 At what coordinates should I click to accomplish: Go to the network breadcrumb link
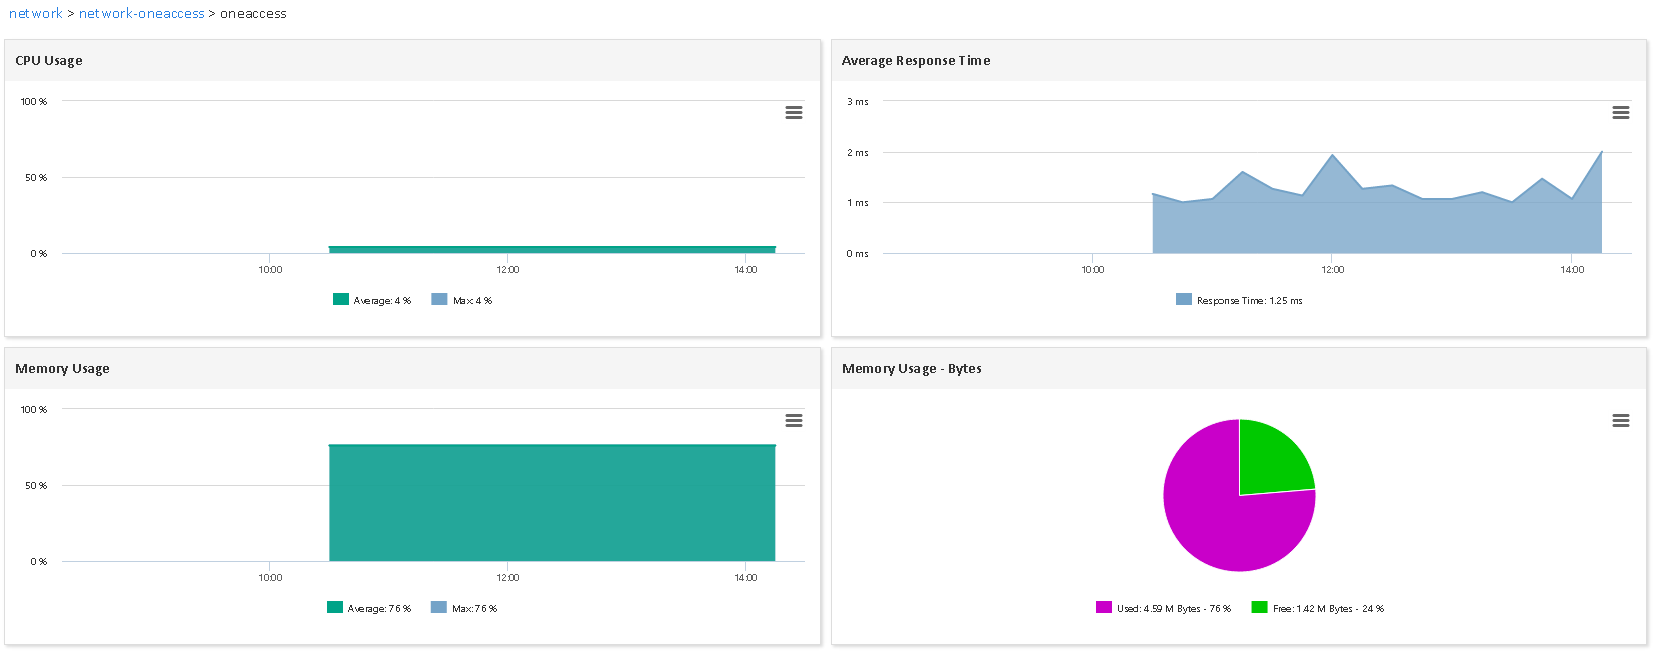click(x=36, y=14)
